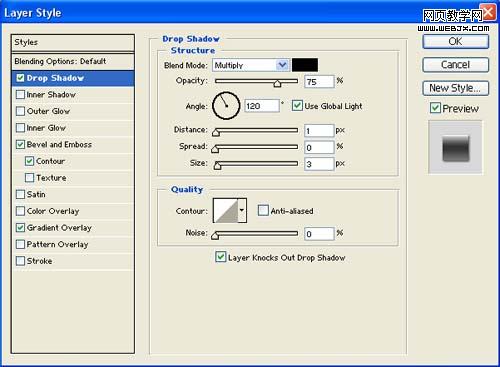Toggle the Preview checkbox
This screenshot has height=367, width=500.
(x=435, y=108)
